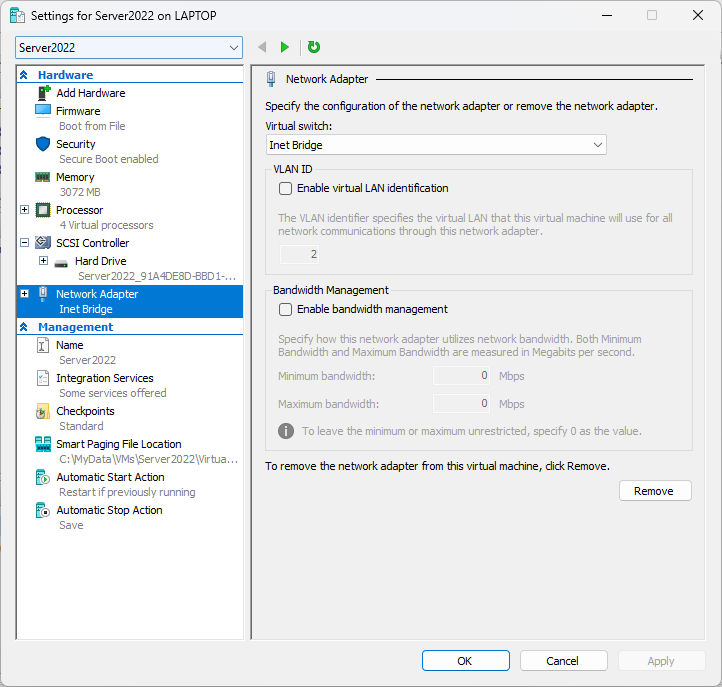Click the green refresh icon in toolbar
The image size is (722, 687).
tap(314, 47)
